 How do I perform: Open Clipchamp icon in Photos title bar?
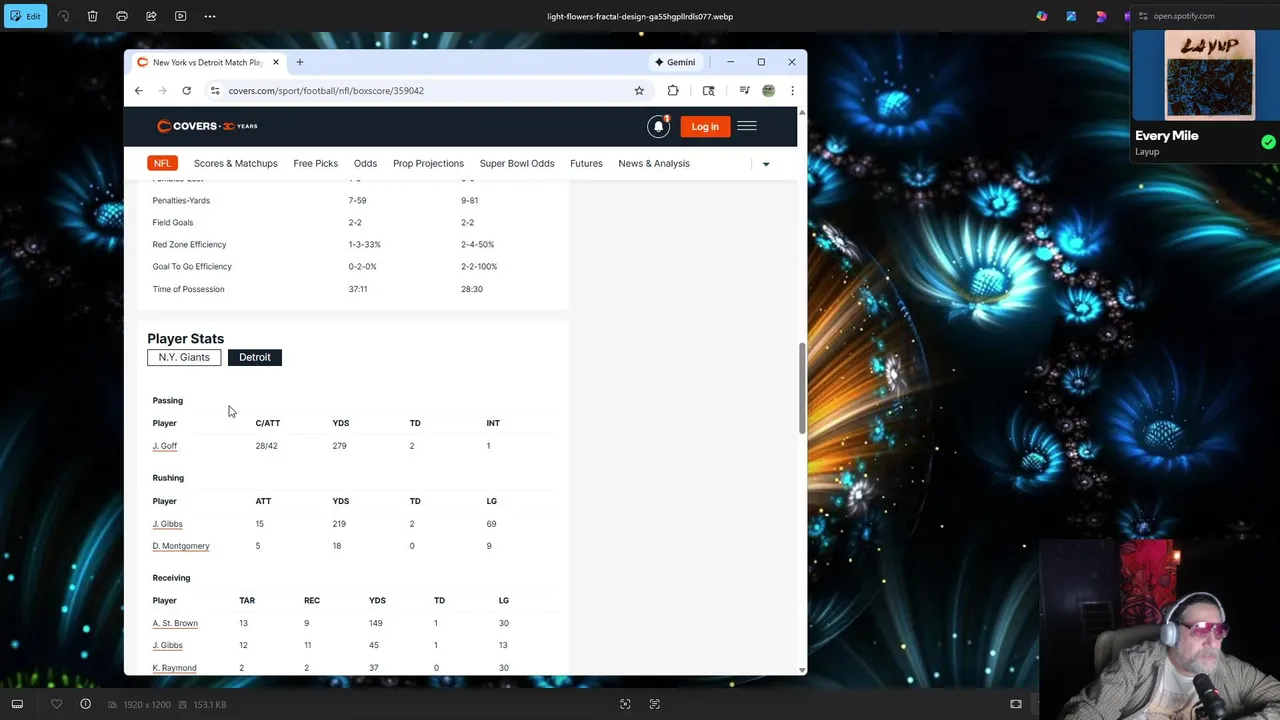coord(1101,16)
